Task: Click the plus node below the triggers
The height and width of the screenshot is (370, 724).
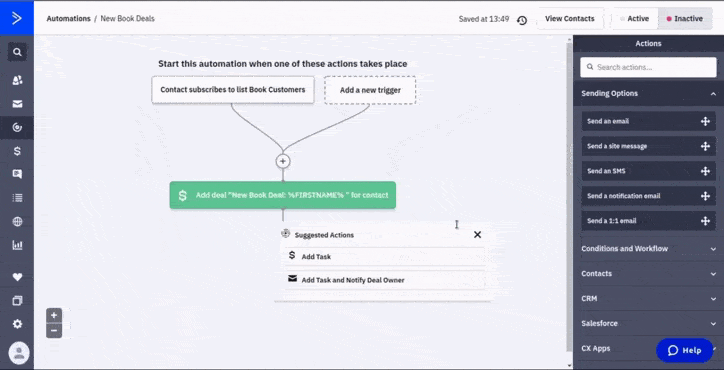Action: (283, 161)
